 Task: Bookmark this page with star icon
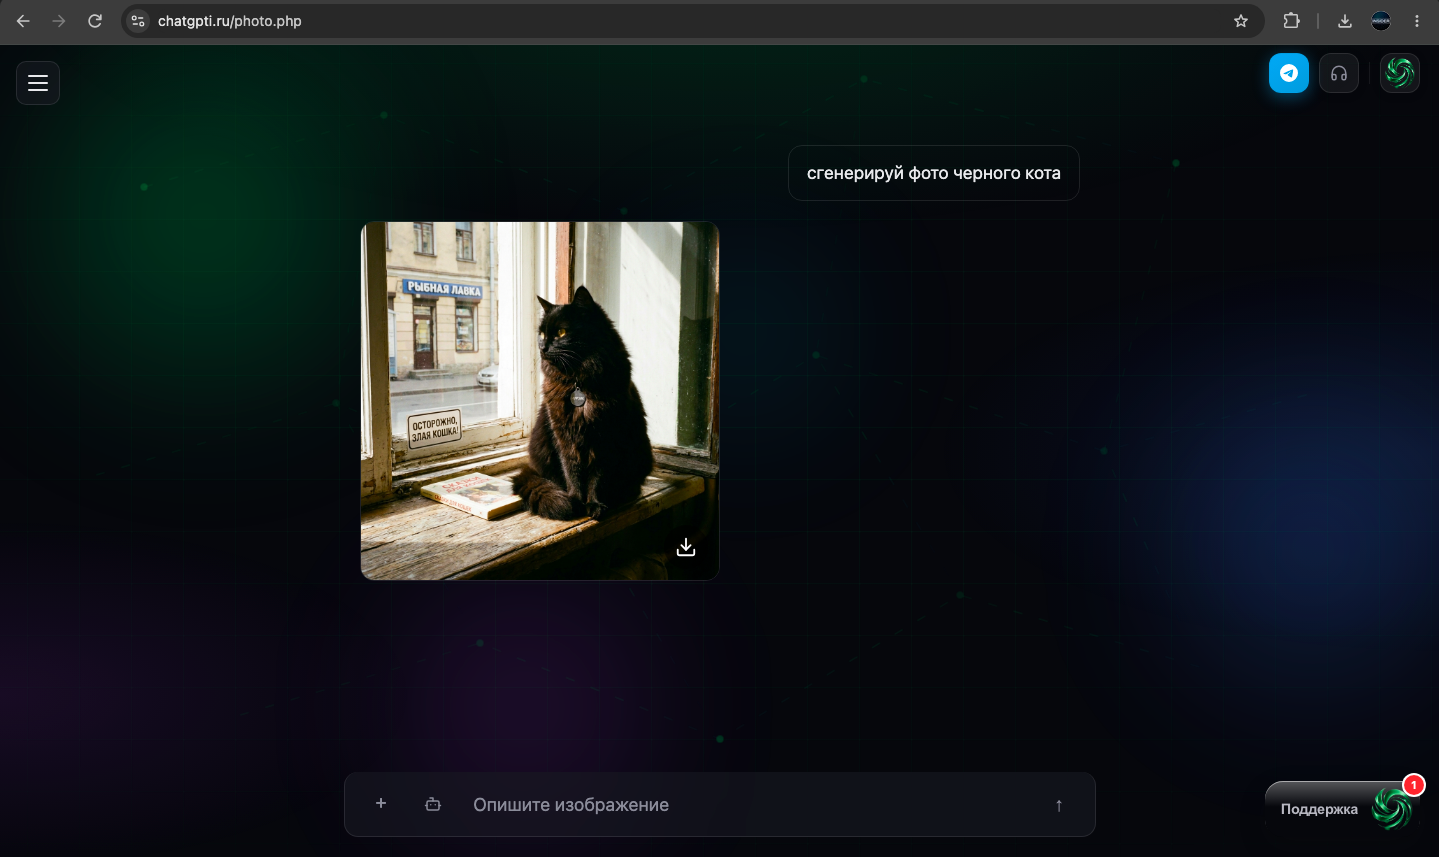[x=1241, y=21]
